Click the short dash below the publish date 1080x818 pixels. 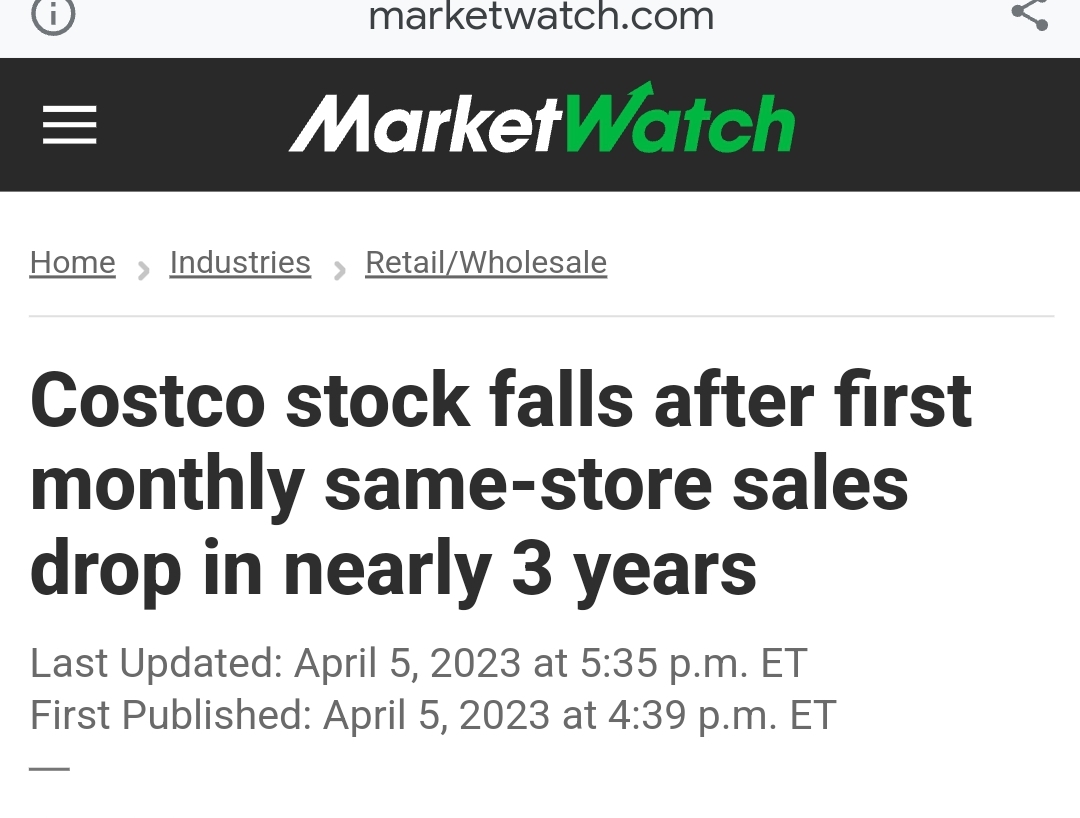(x=50, y=769)
